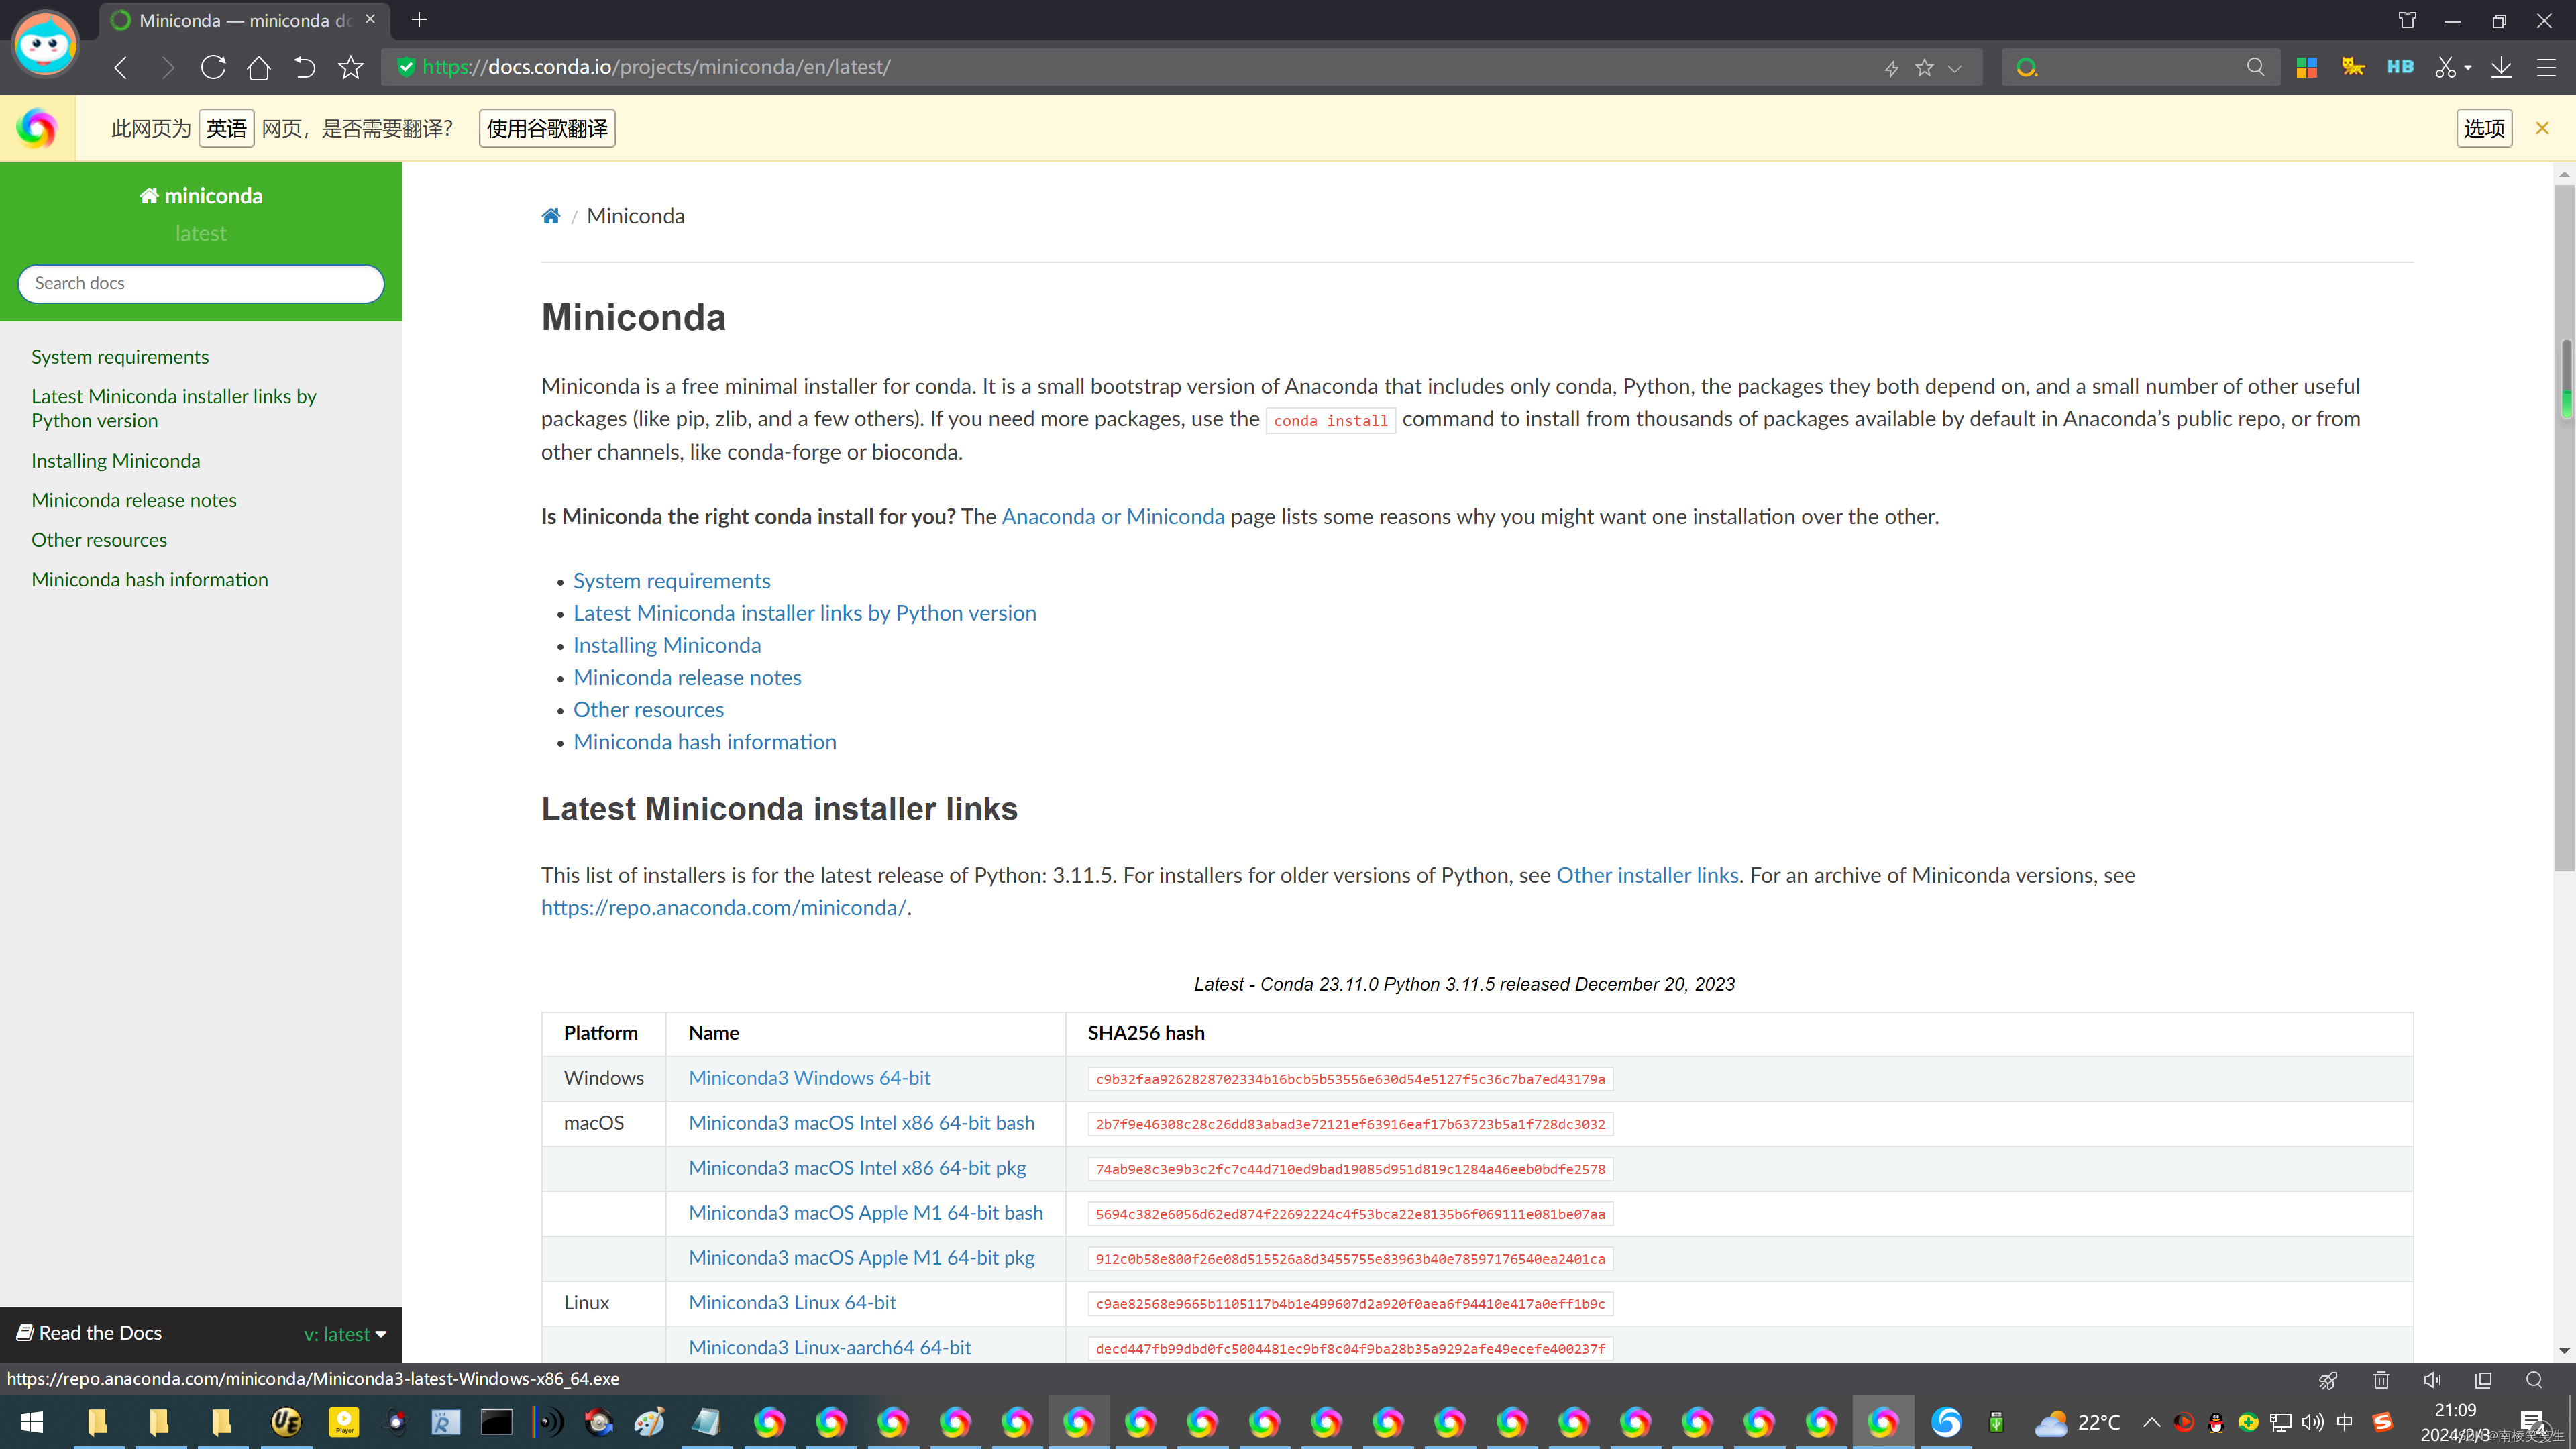The image size is (2576, 1449).
Task: Dismiss the translation bar with the X
Action: tap(2542, 128)
